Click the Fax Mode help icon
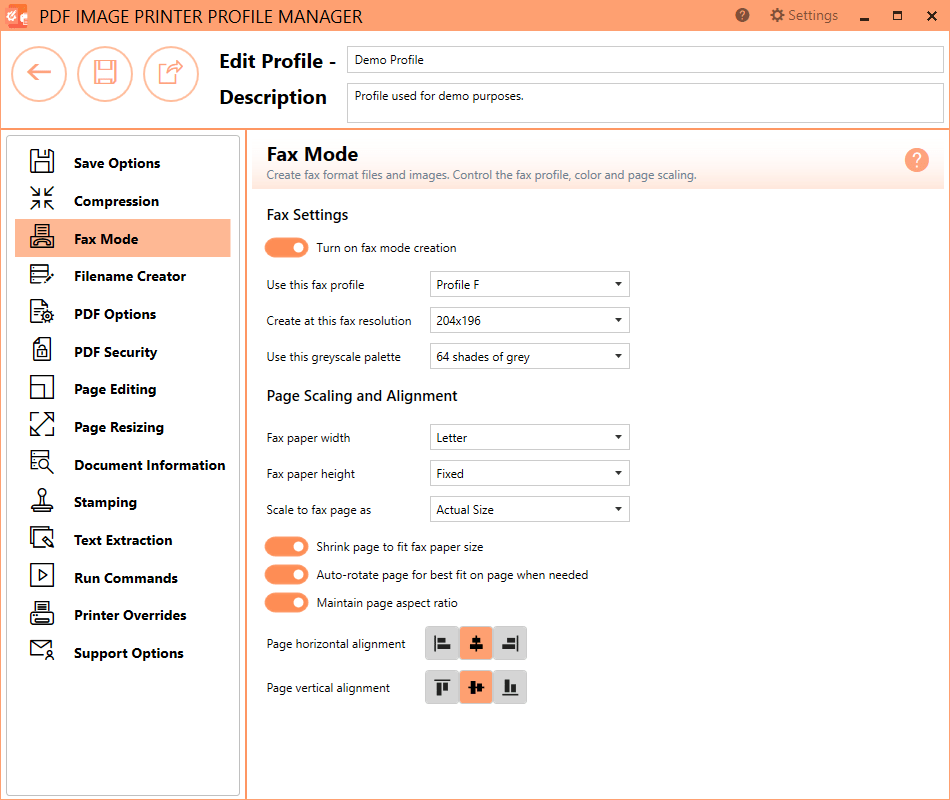The height and width of the screenshot is (800, 950). click(917, 160)
